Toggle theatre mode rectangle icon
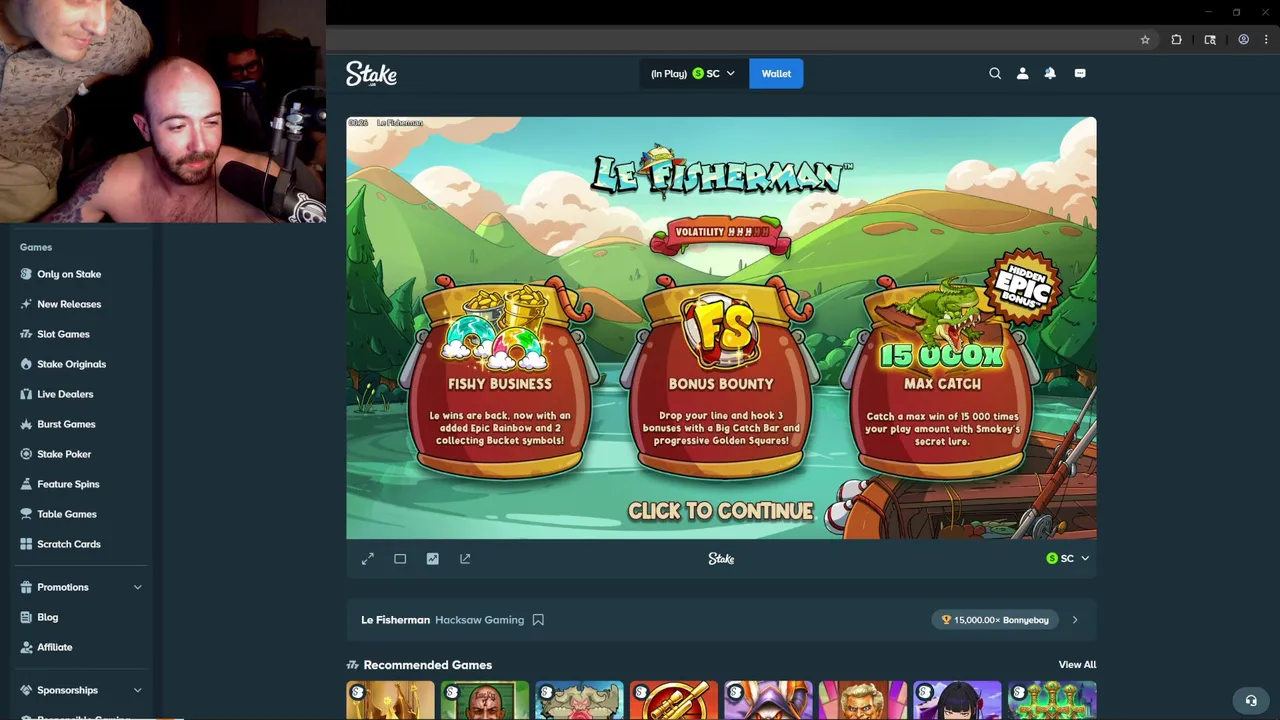 400,559
